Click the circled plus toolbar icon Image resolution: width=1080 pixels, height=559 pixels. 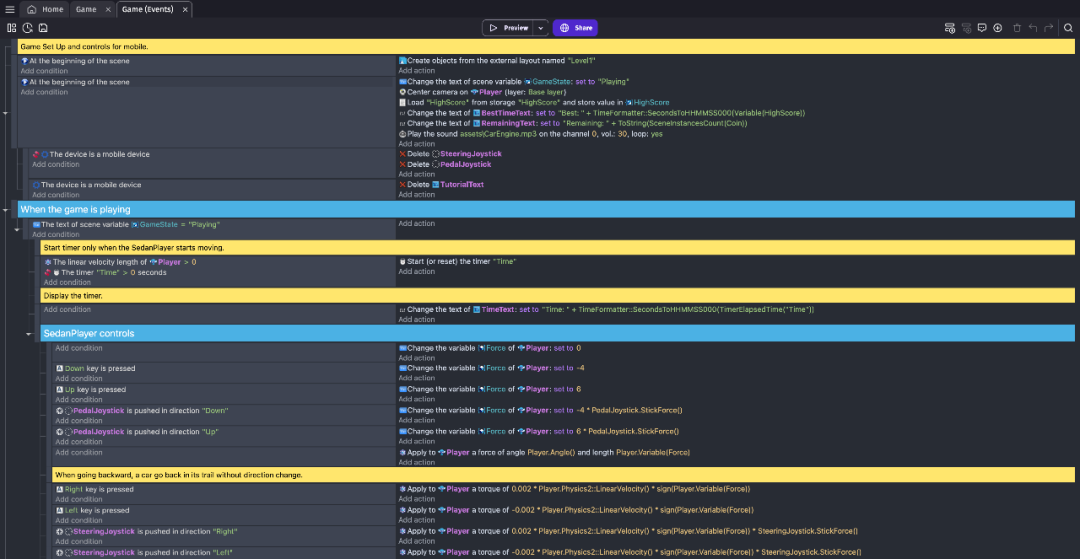999,28
